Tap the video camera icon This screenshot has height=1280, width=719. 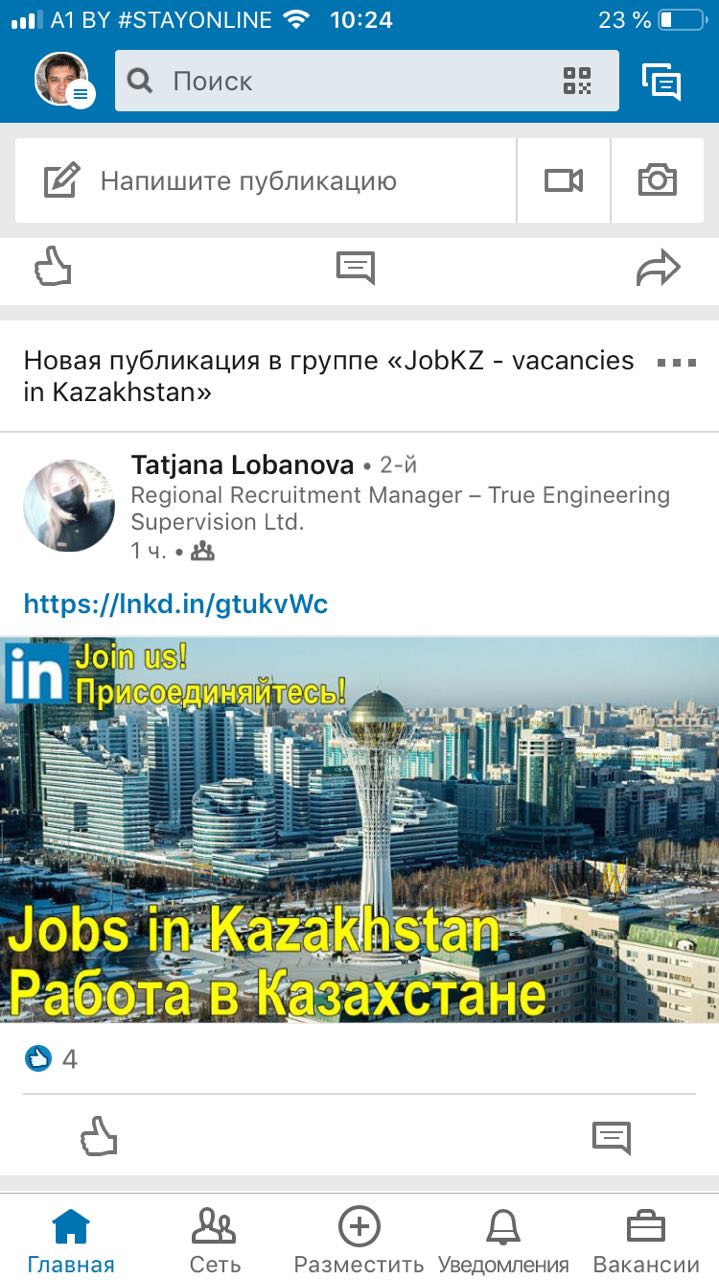563,180
